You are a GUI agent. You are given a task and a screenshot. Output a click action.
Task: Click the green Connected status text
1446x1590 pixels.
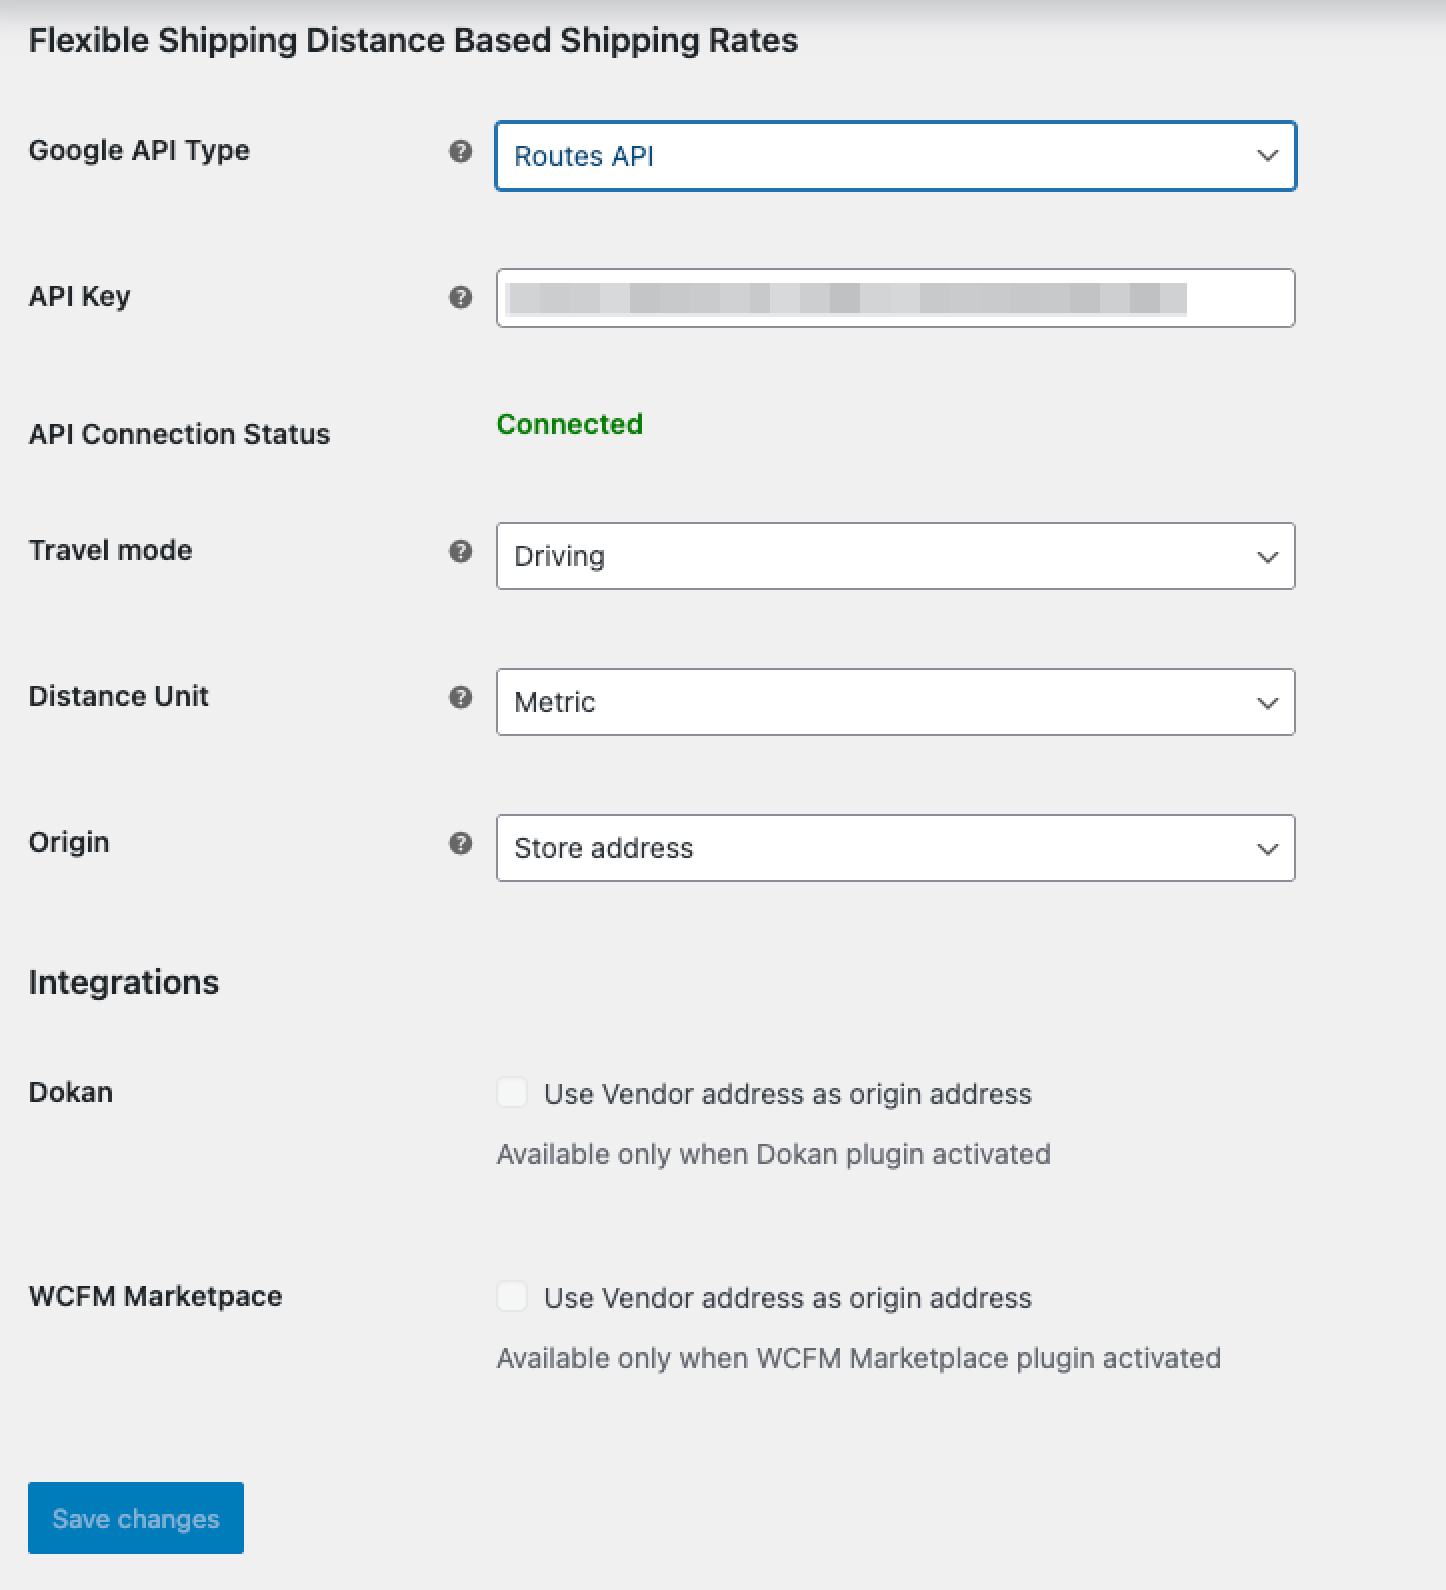(569, 424)
